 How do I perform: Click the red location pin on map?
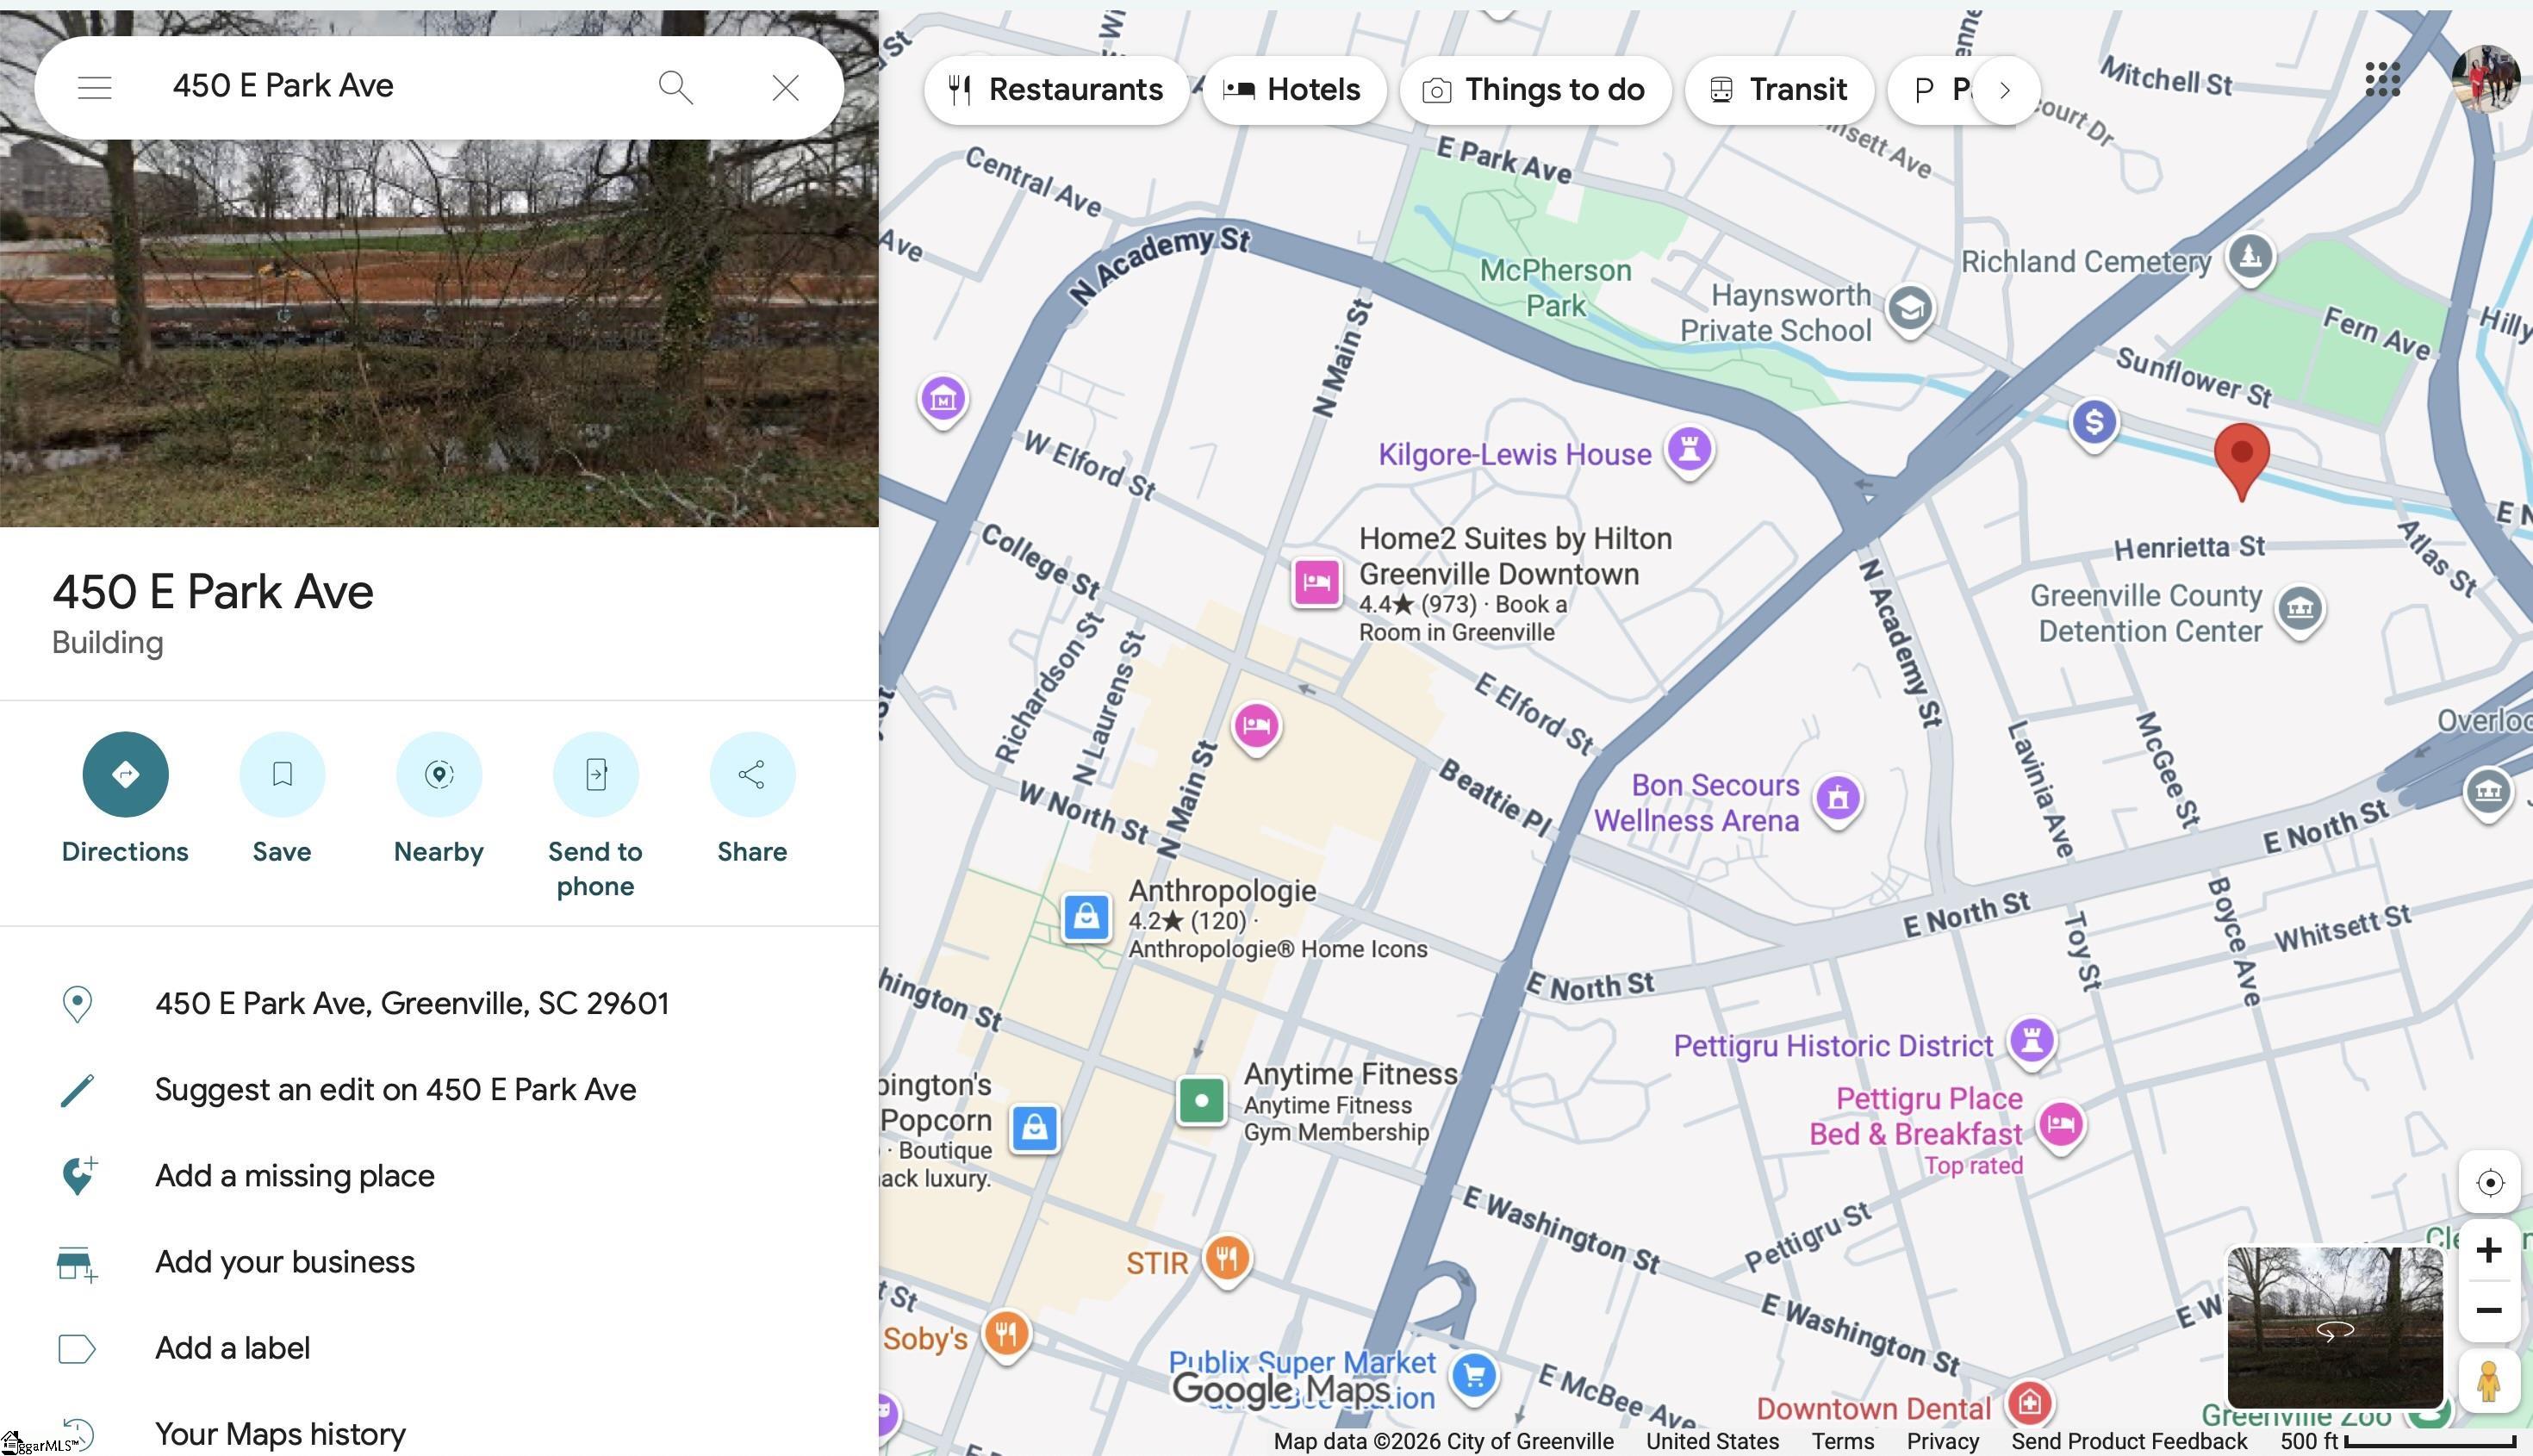(2242, 460)
